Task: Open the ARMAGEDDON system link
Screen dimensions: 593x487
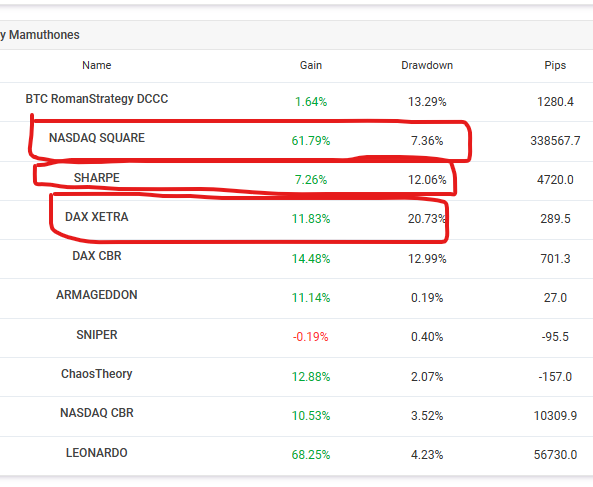Action: click(x=97, y=295)
